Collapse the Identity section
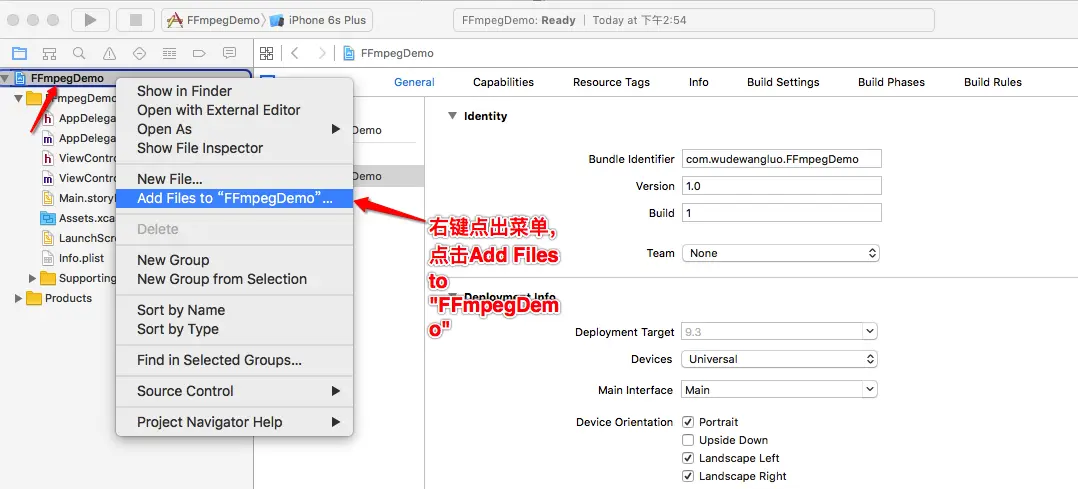This screenshot has height=489, width=1078. 452,116
